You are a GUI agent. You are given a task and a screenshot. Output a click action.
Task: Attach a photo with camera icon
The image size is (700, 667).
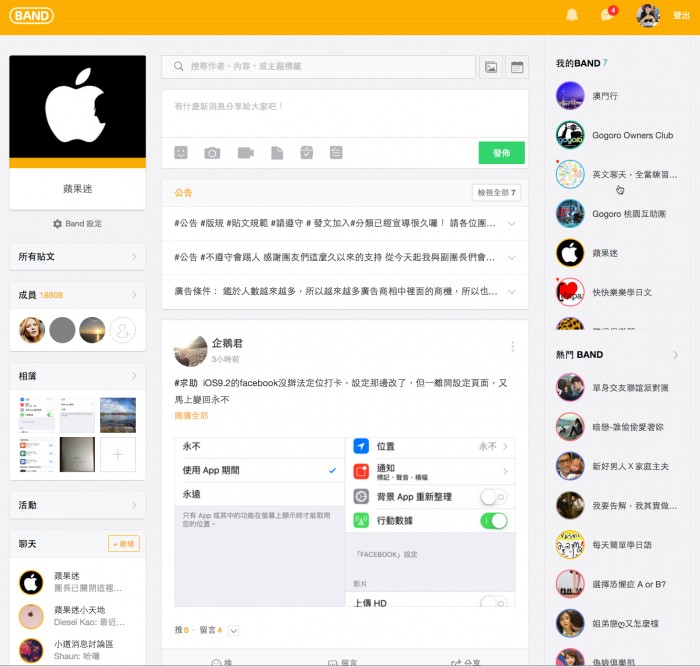pyautogui.click(x=212, y=153)
